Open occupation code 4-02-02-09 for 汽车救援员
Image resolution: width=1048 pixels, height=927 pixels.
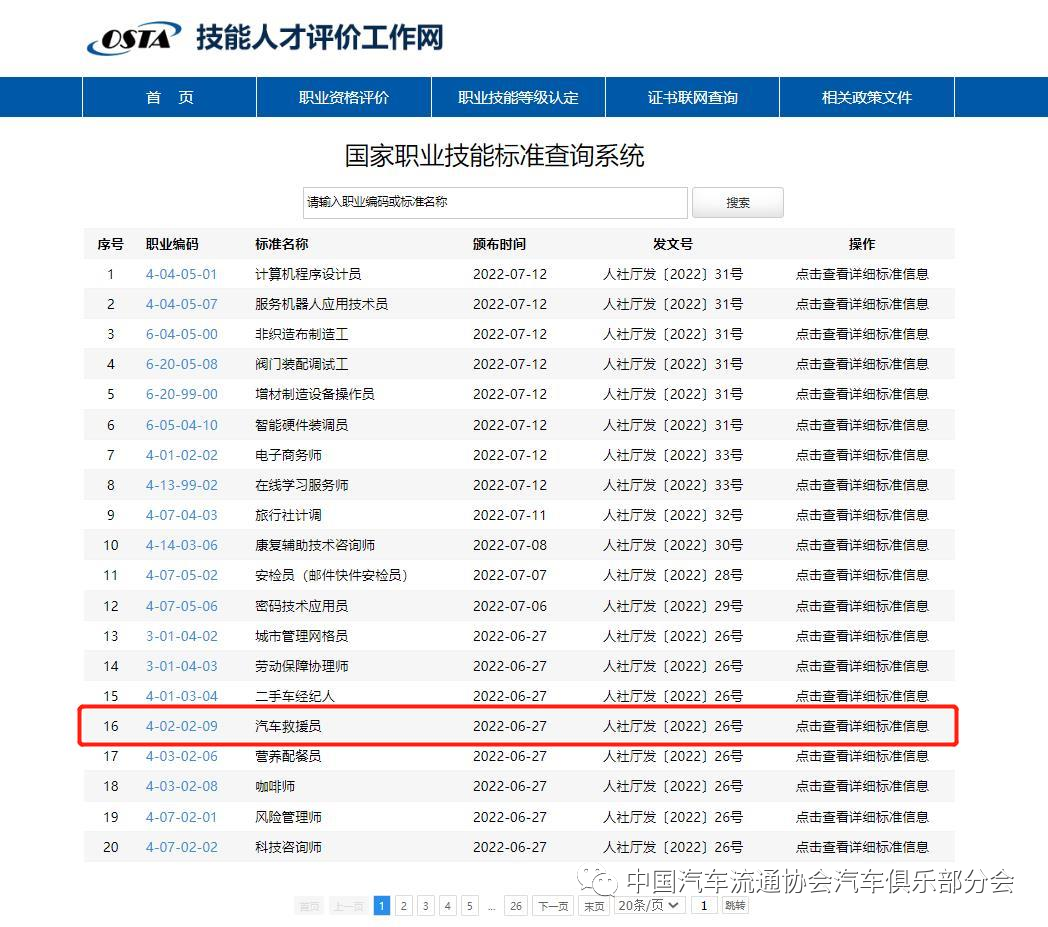pyautogui.click(x=181, y=726)
